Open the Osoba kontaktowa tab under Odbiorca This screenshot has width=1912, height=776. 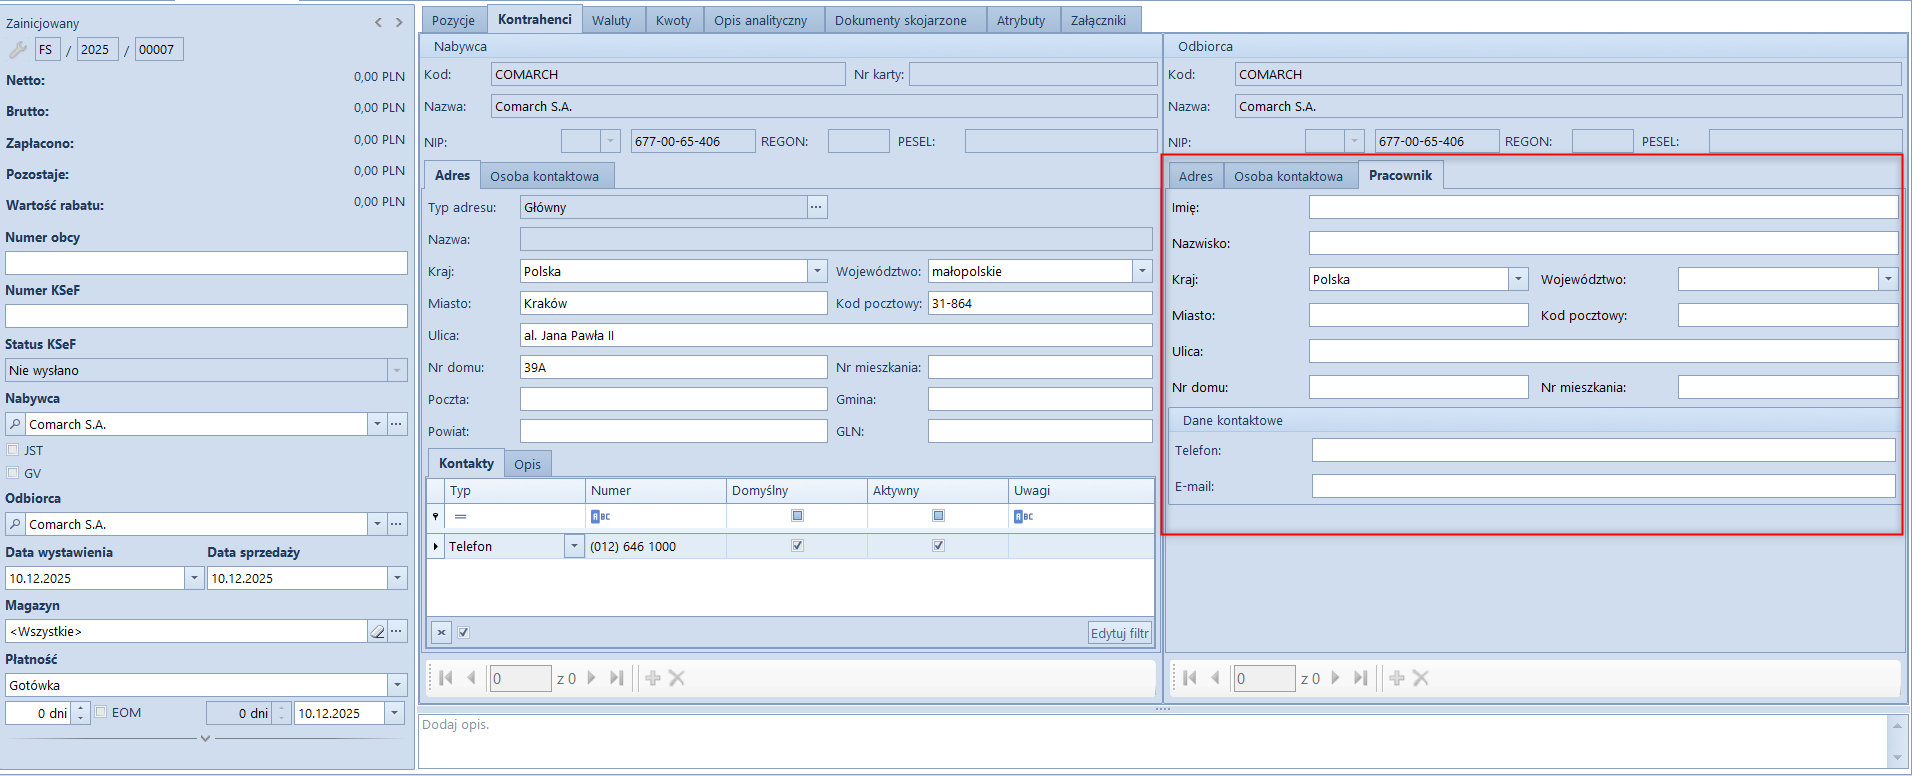tap(1288, 176)
